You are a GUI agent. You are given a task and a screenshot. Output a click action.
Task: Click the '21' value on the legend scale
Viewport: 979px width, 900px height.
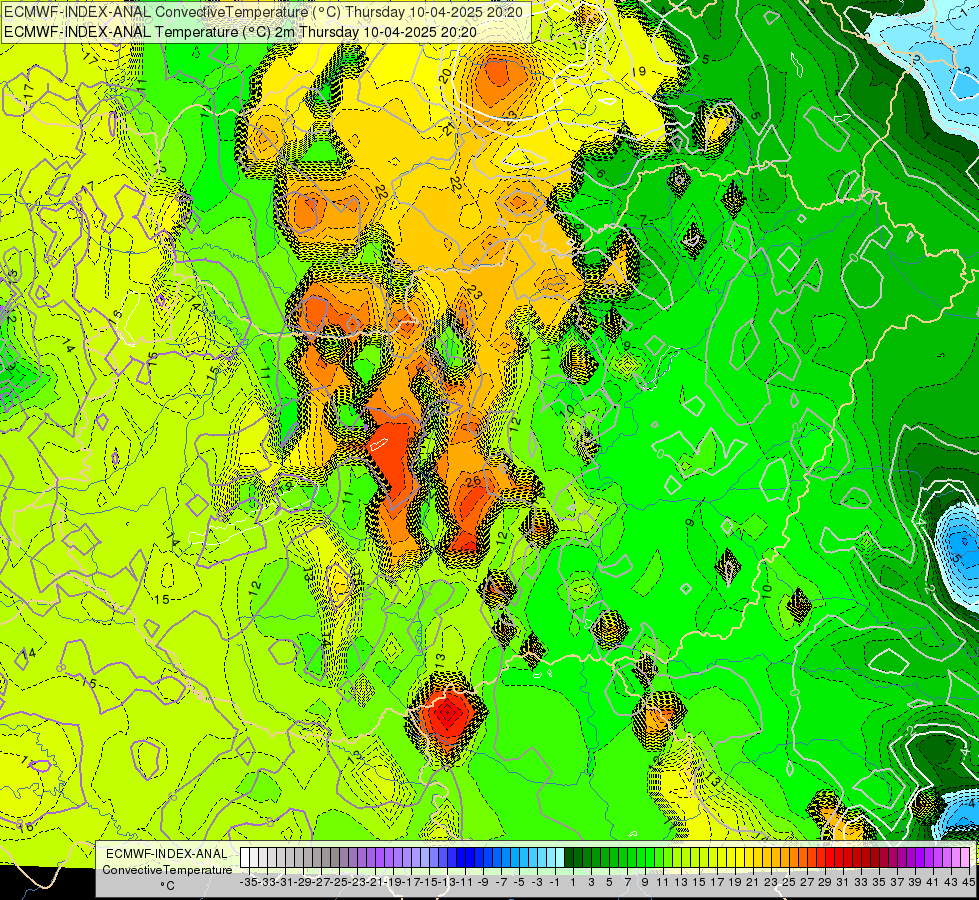(x=753, y=882)
